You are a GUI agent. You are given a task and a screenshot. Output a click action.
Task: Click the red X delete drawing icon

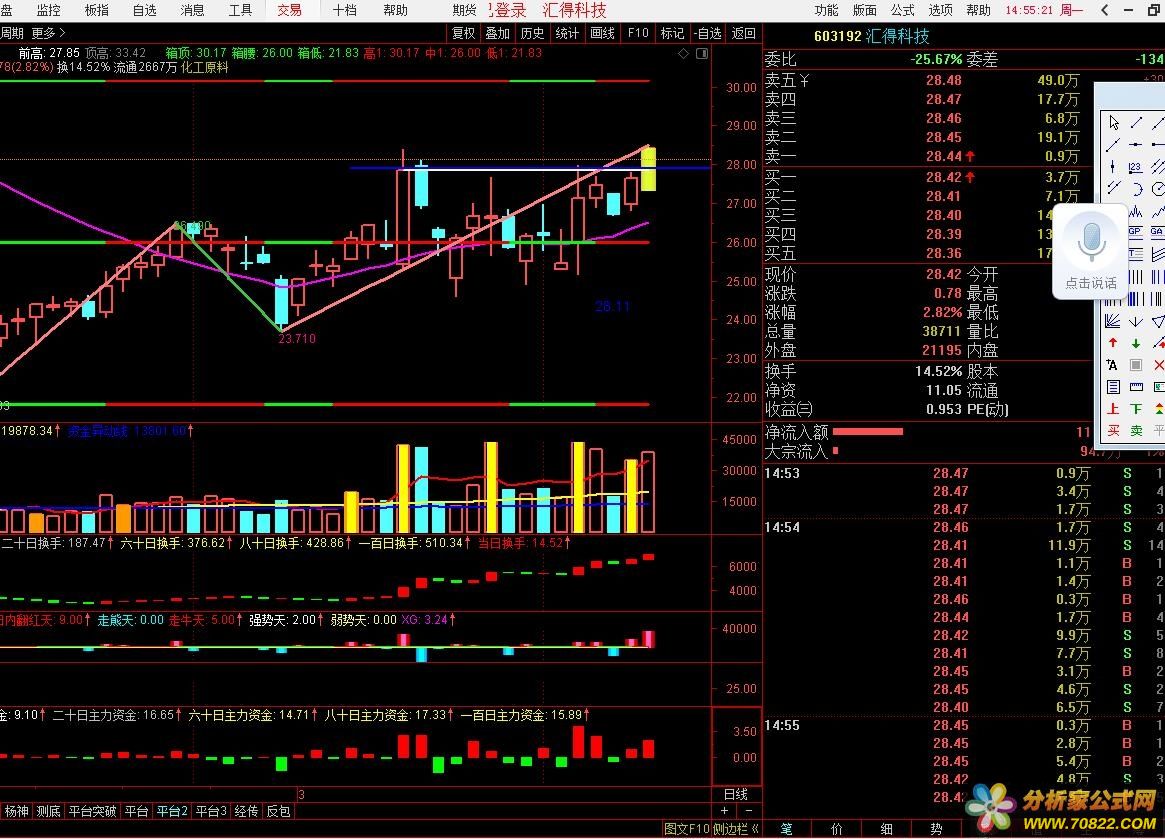[x=1158, y=365]
